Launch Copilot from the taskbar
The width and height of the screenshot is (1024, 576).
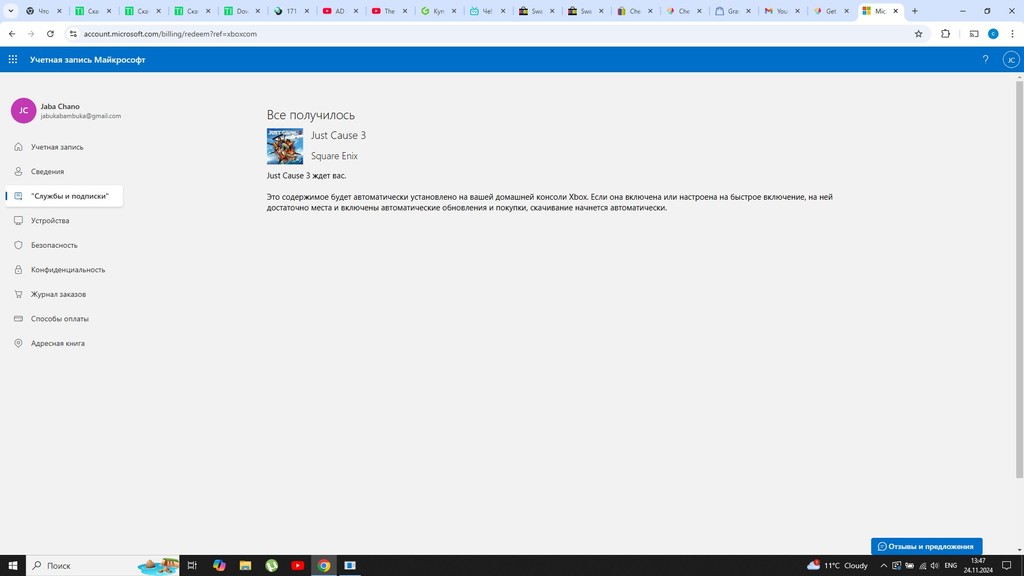coord(219,566)
